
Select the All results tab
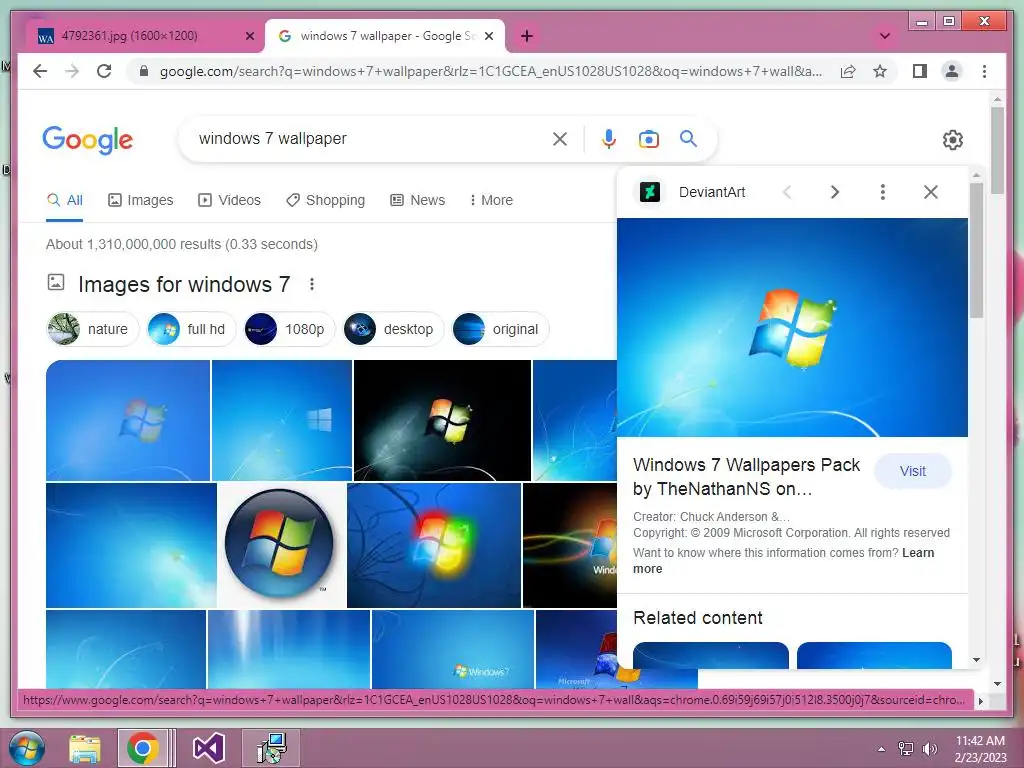[65, 200]
